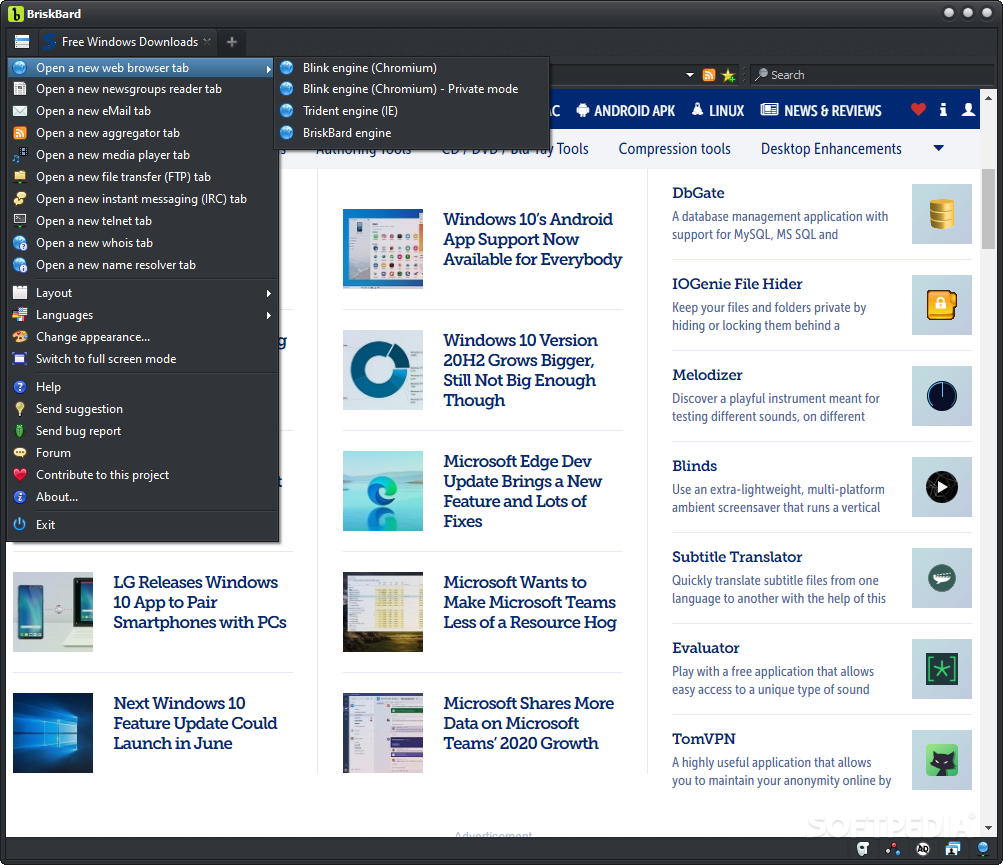This screenshot has width=1003, height=865.
Task: Click the Melodizer app icon
Action: (x=942, y=396)
